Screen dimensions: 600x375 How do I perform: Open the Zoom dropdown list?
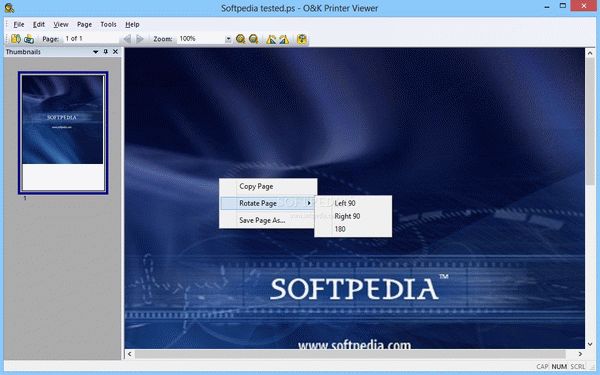pos(228,39)
